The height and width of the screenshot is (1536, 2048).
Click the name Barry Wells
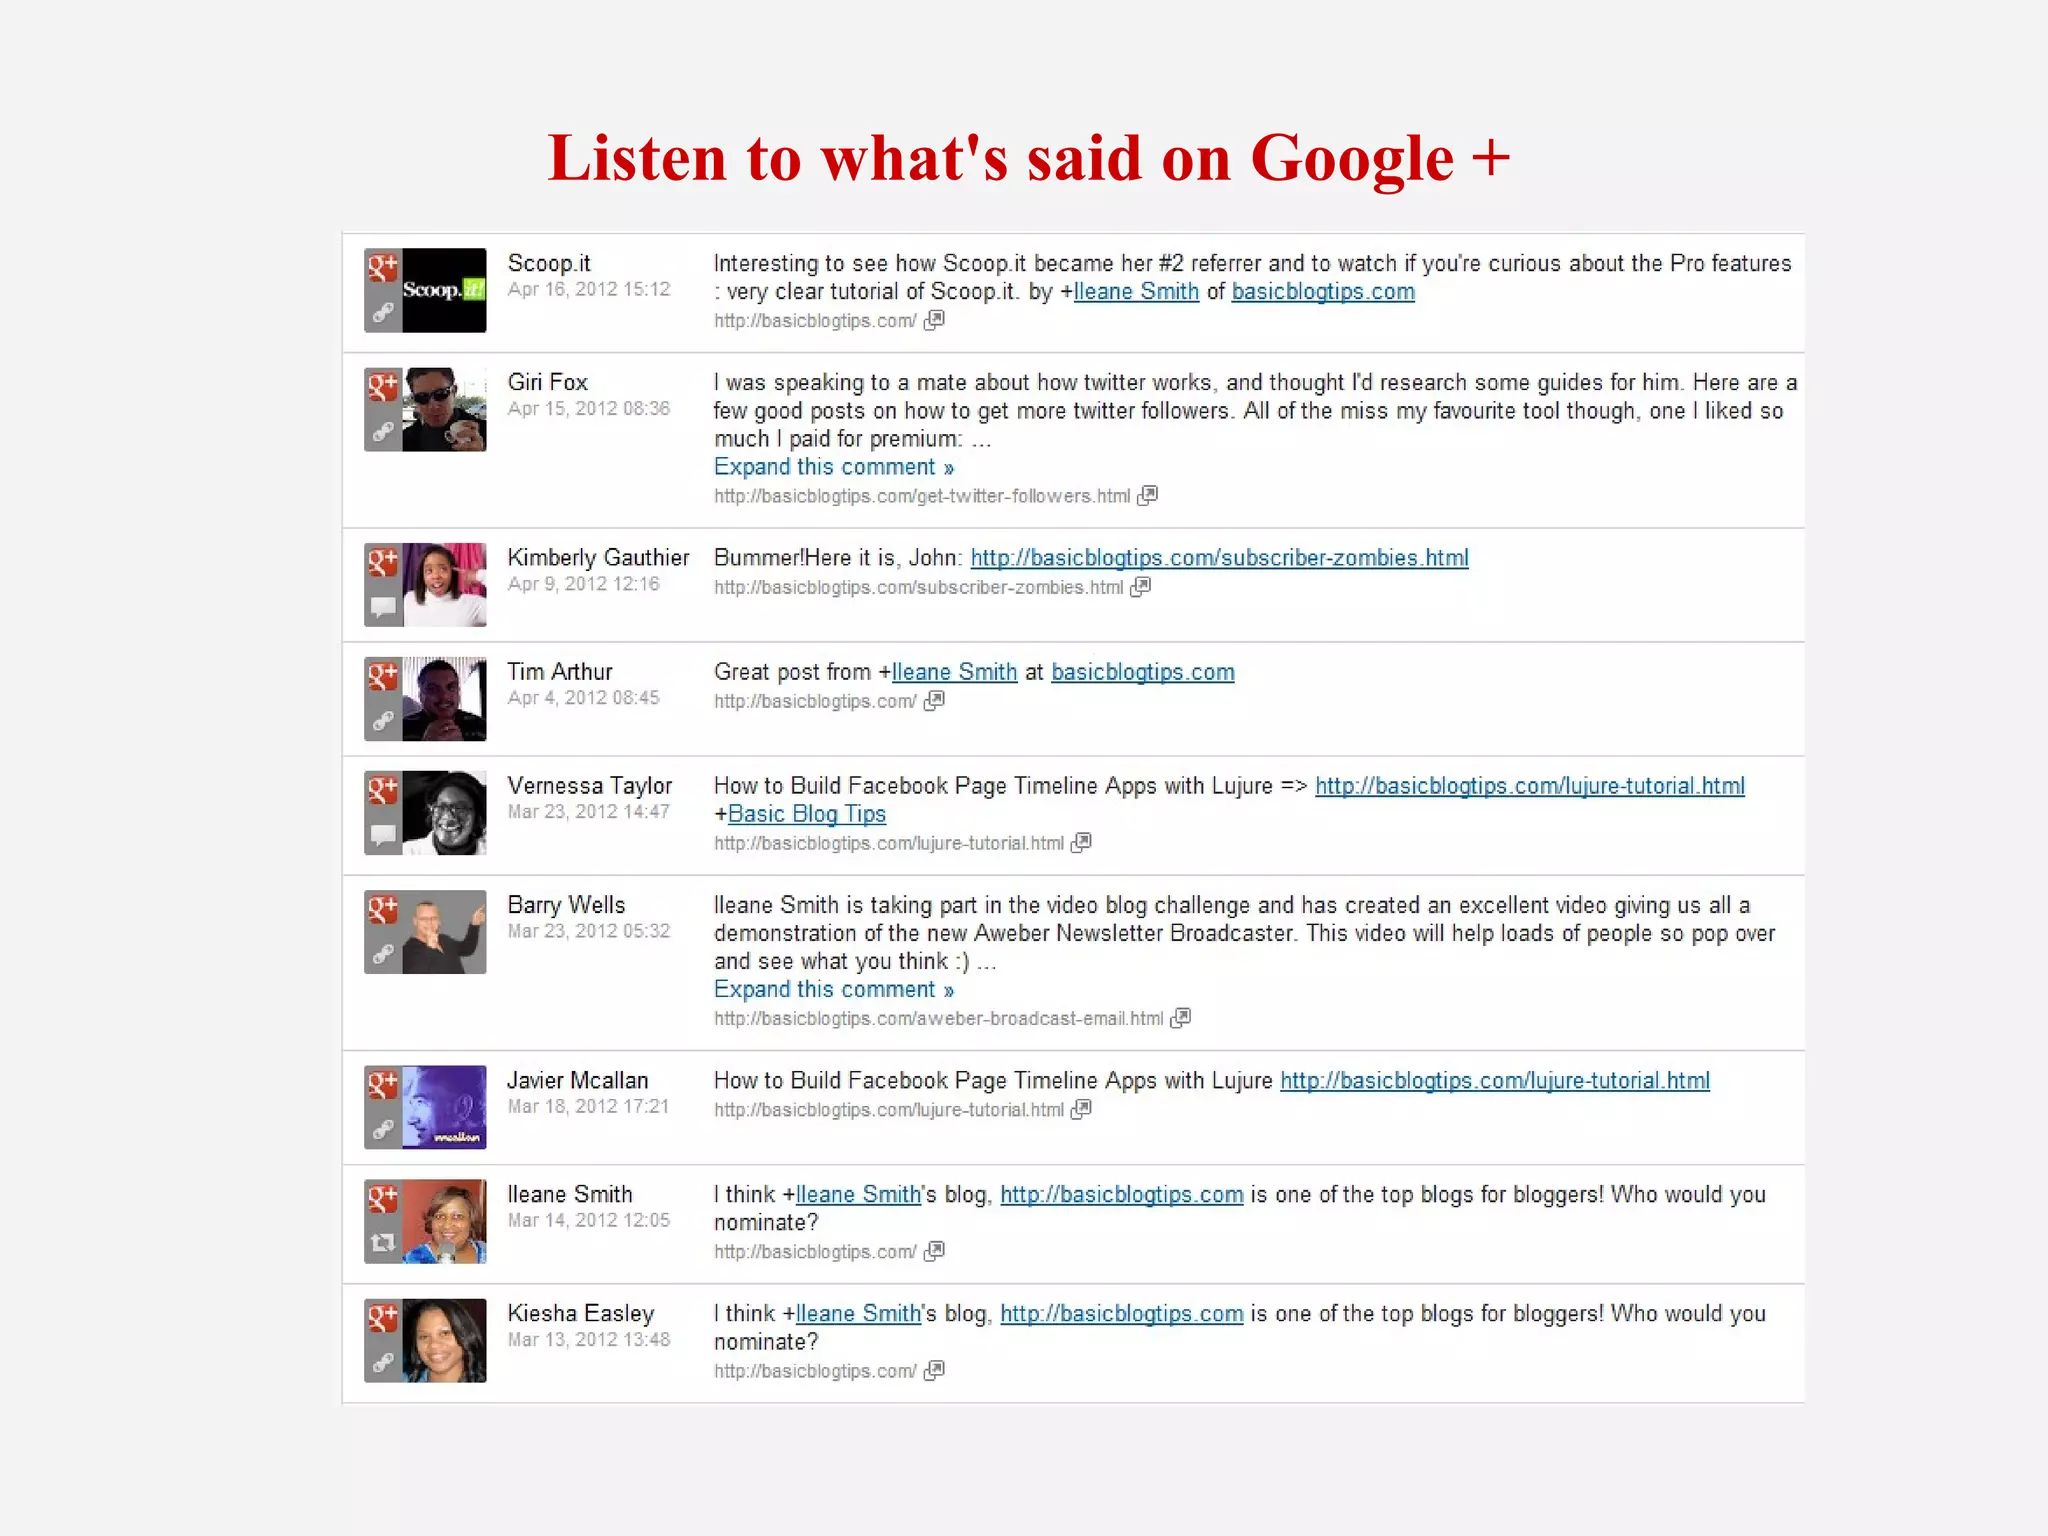tap(566, 905)
